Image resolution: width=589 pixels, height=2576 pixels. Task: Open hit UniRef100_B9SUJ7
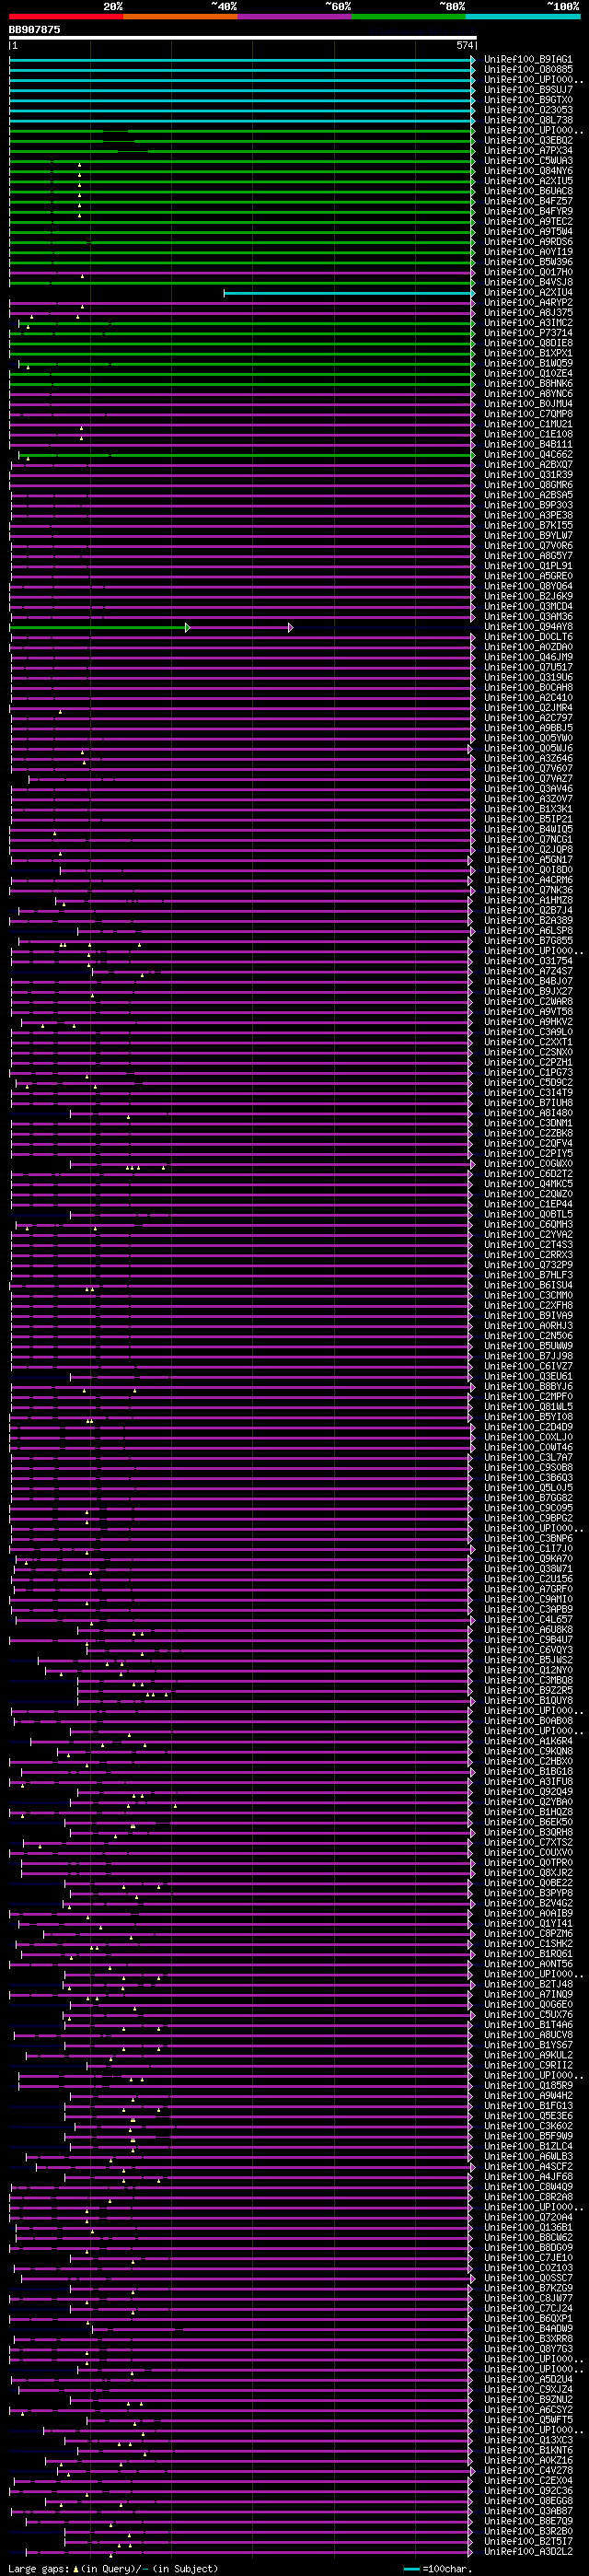529,89
